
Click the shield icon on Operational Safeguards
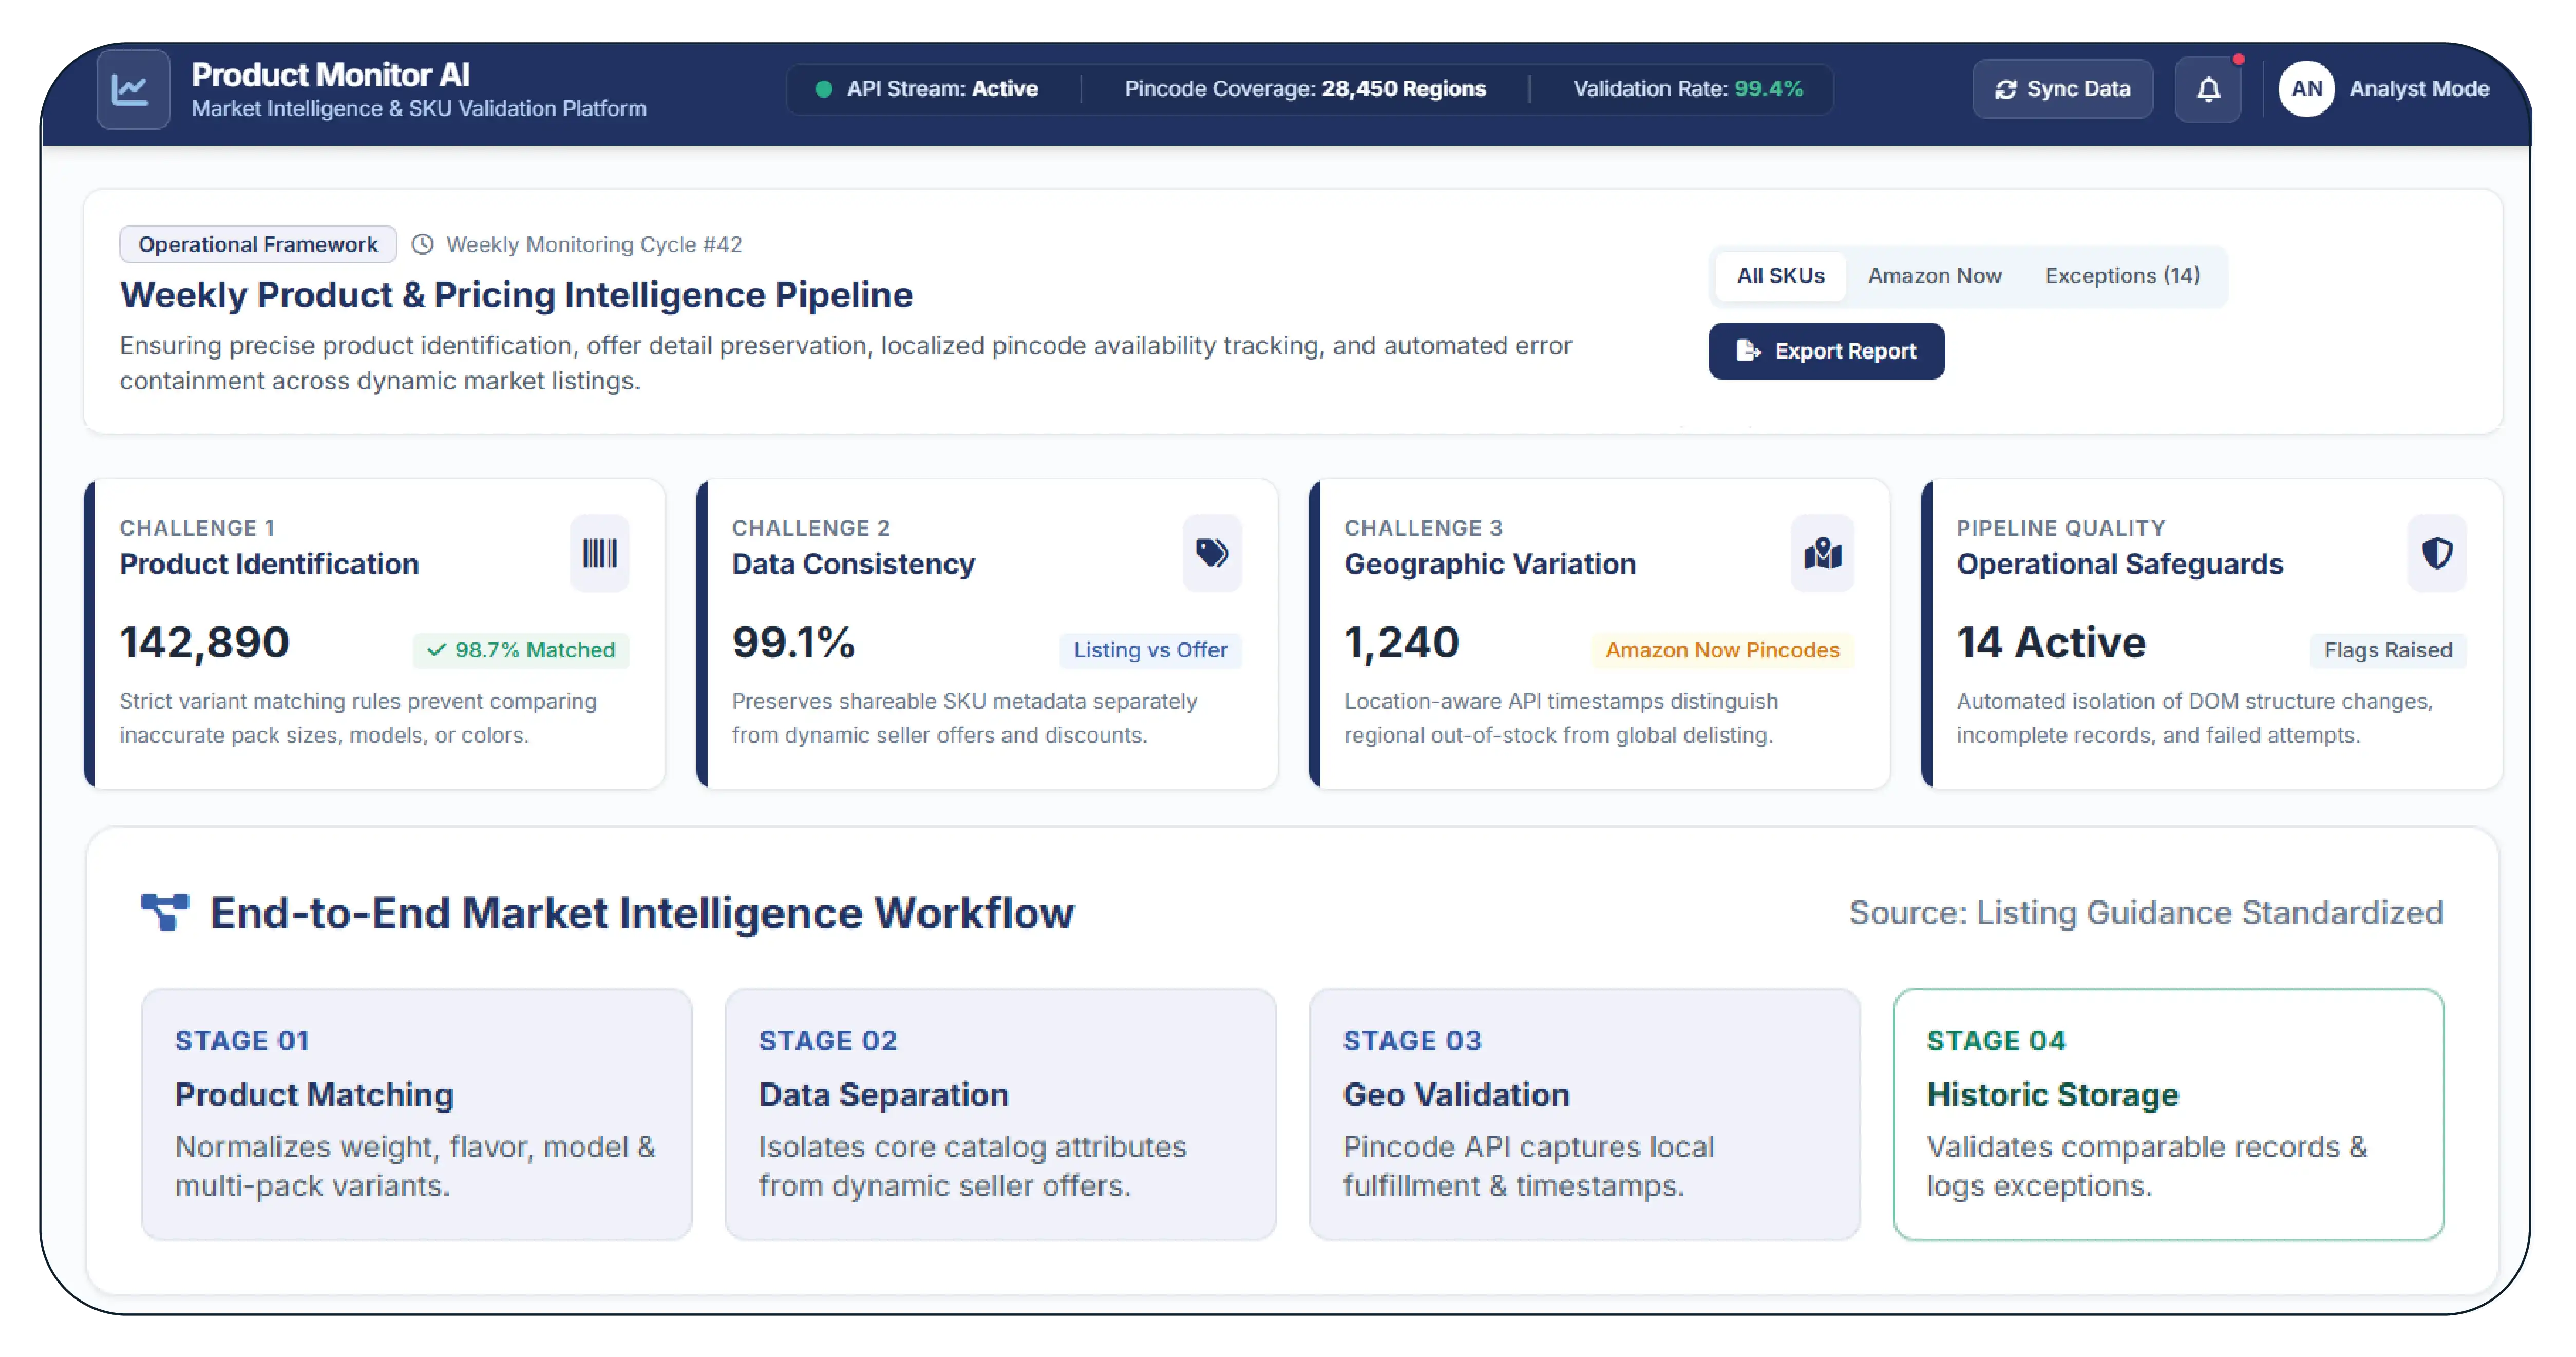2437,553
